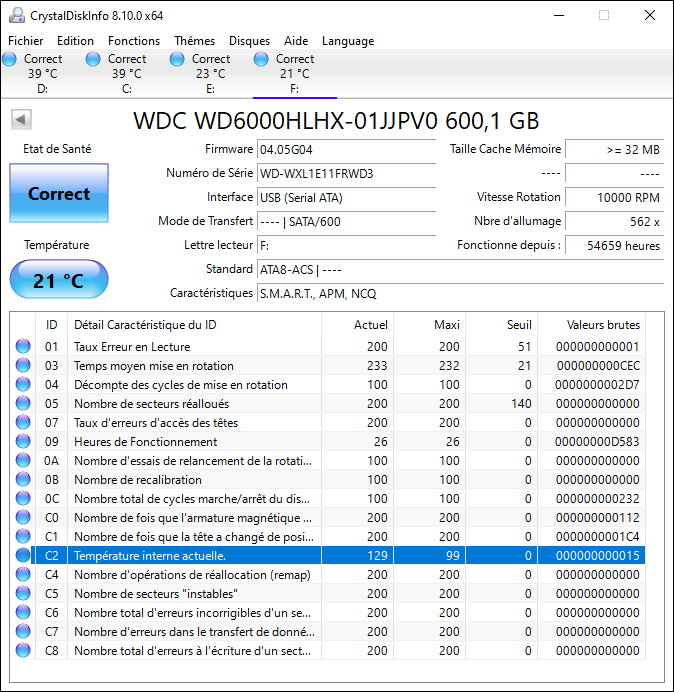
Task: Select the Taux Erreur en Lecture row
Action: coord(328,346)
